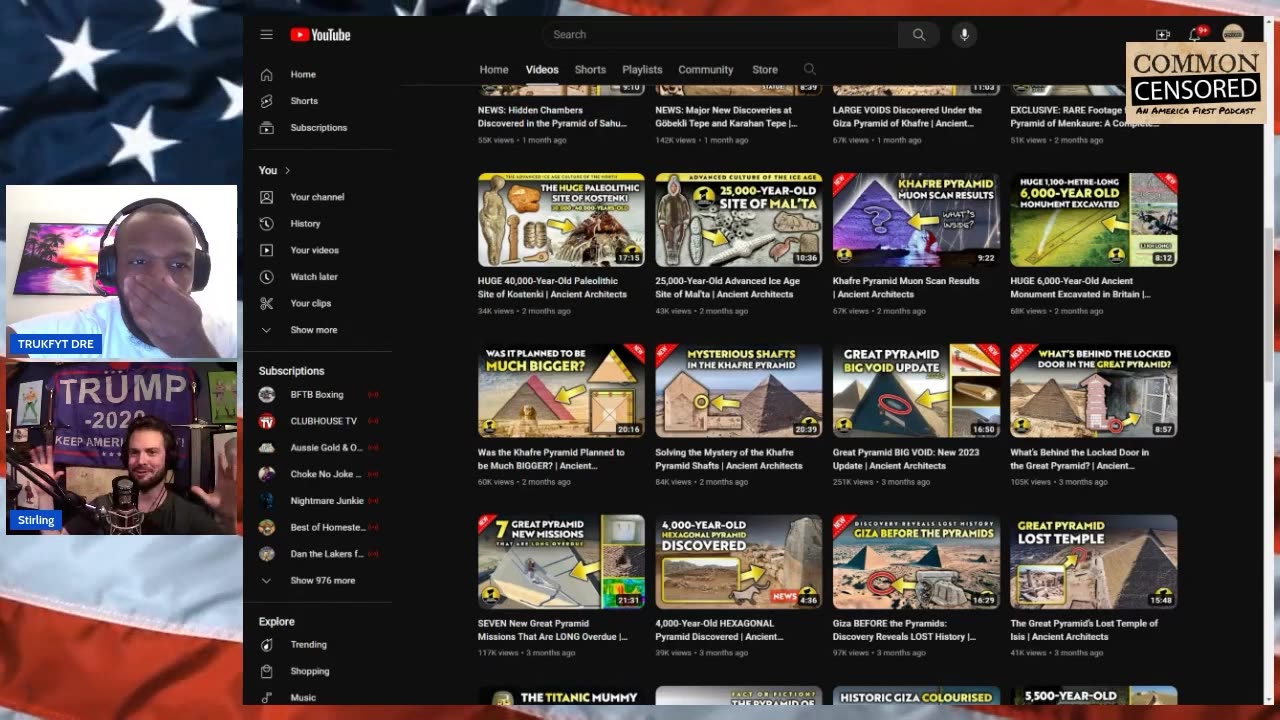Open Great Pyramid Lost Temple thumbnail
The height and width of the screenshot is (720, 1280).
(1094, 562)
